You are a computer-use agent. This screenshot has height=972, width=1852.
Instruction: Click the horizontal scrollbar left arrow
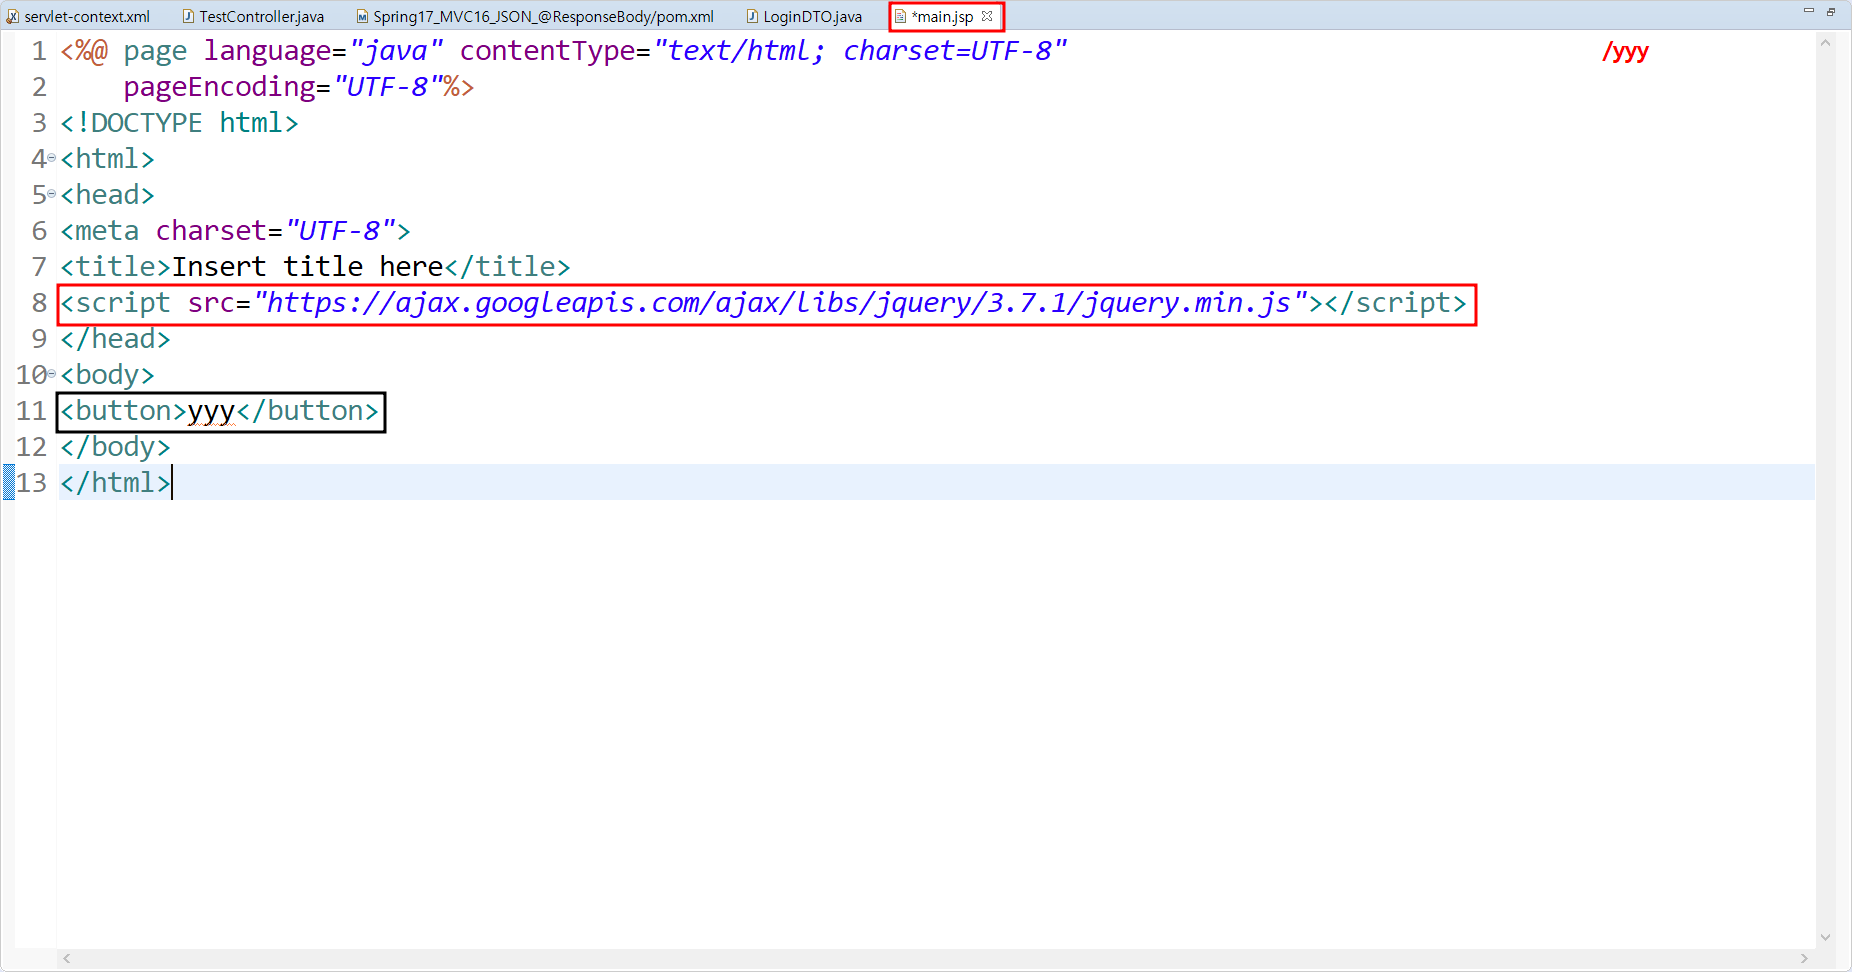[67, 958]
